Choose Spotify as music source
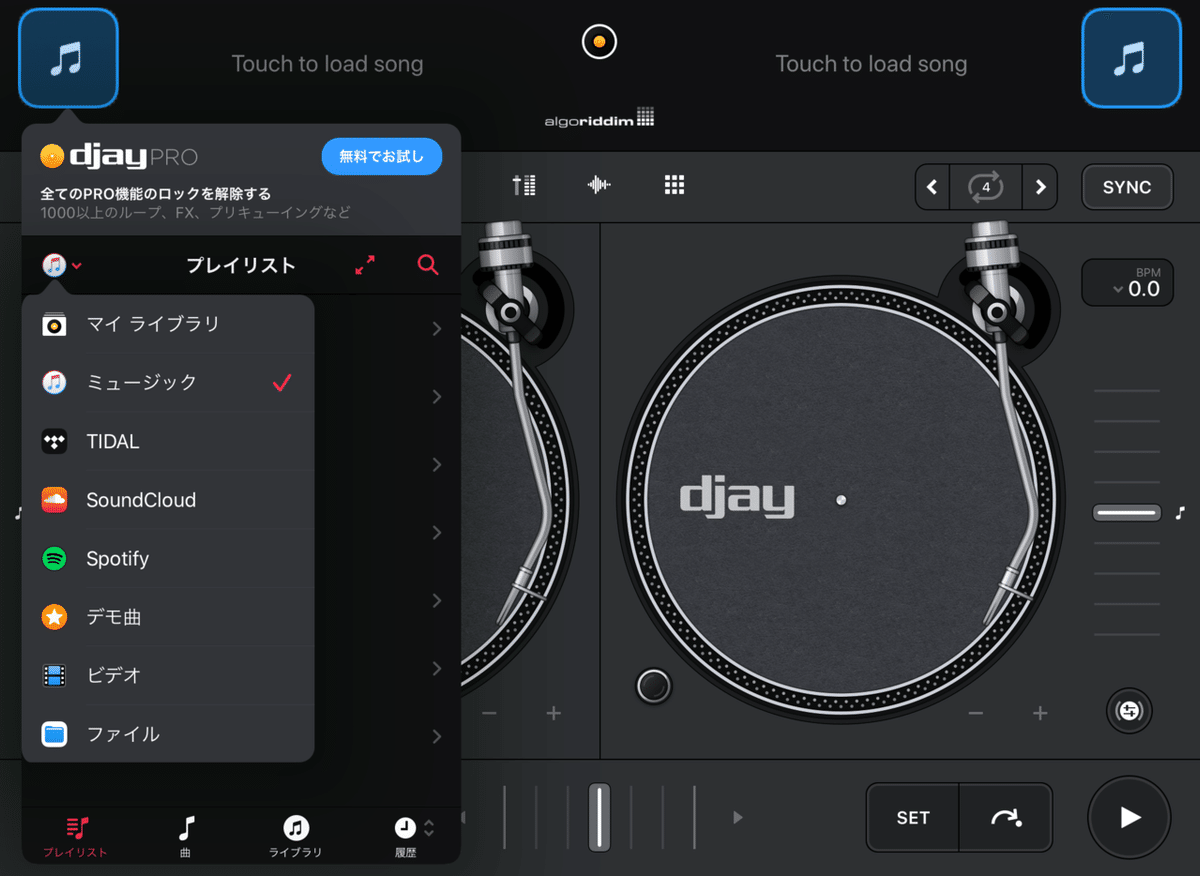The image size is (1200, 876). coord(168,558)
